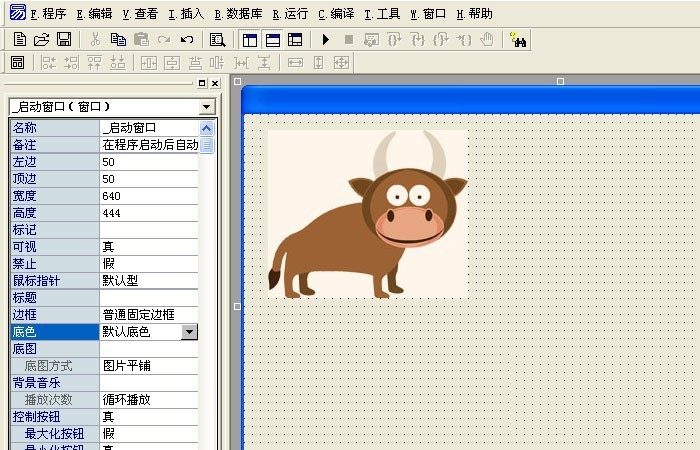Click the form preview icon in alignment toolbar
700x450 pixels.
(x=17, y=62)
